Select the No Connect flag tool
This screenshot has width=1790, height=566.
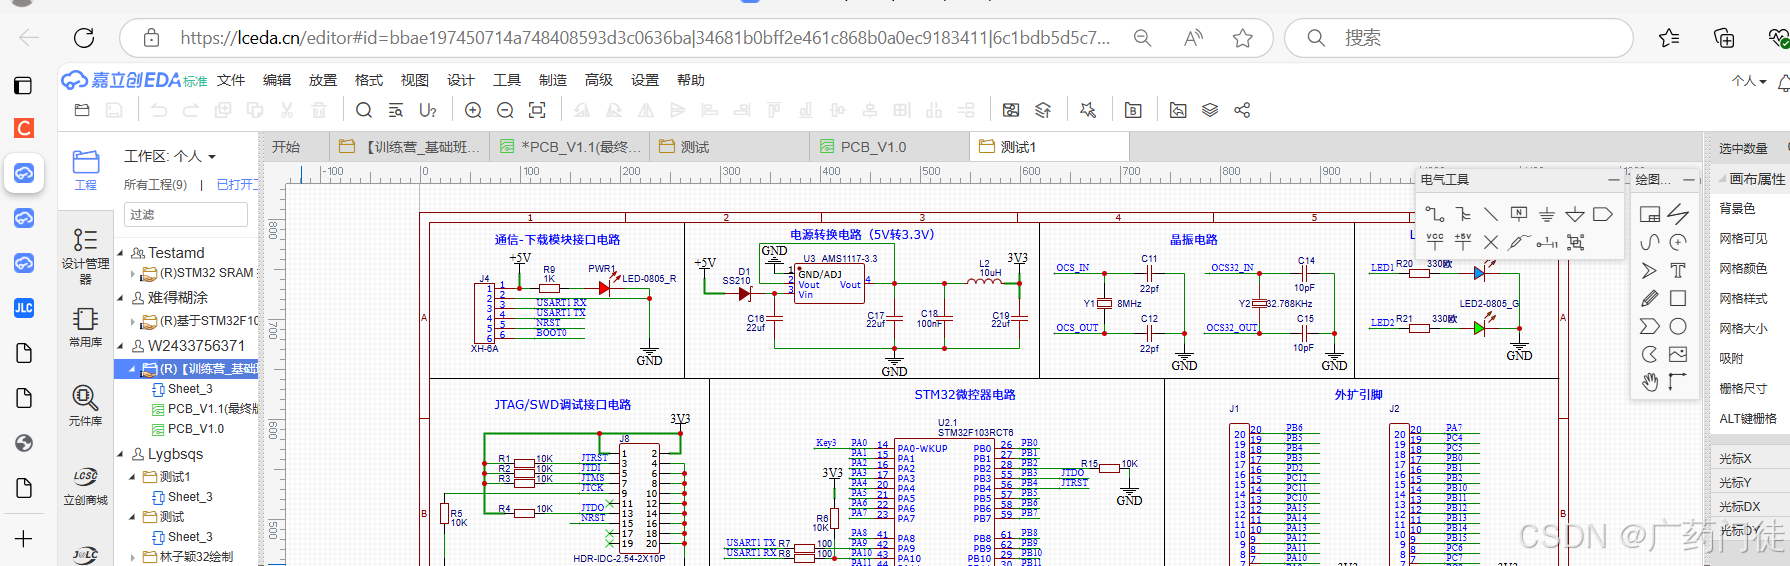1491,242
